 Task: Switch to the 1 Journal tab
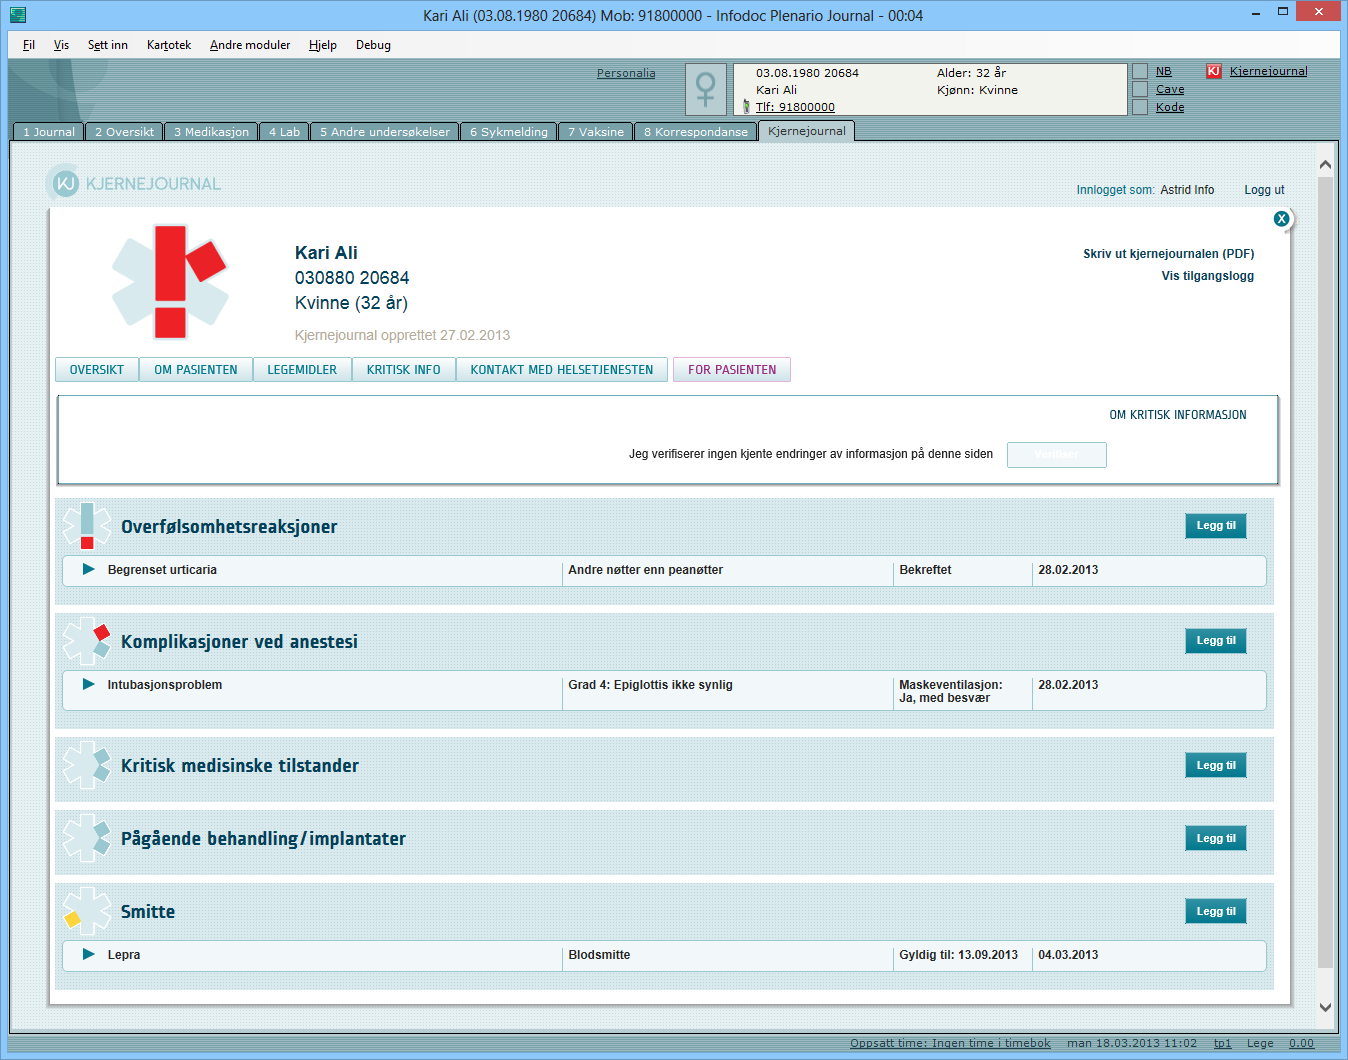pos(48,132)
